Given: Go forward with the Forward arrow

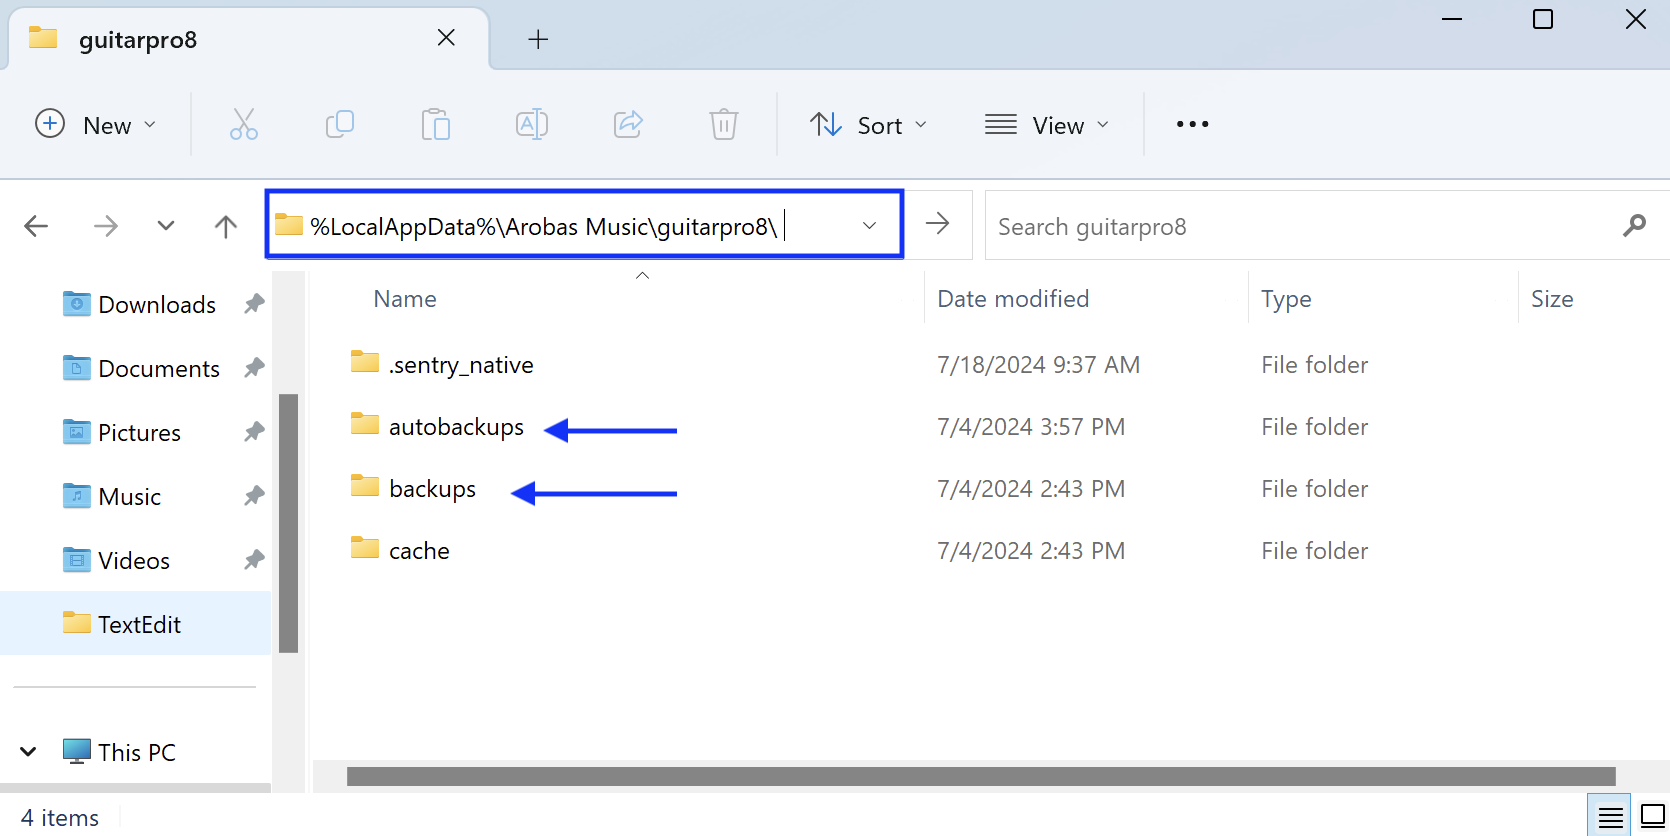Looking at the screenshot, I should click(106, 226).
